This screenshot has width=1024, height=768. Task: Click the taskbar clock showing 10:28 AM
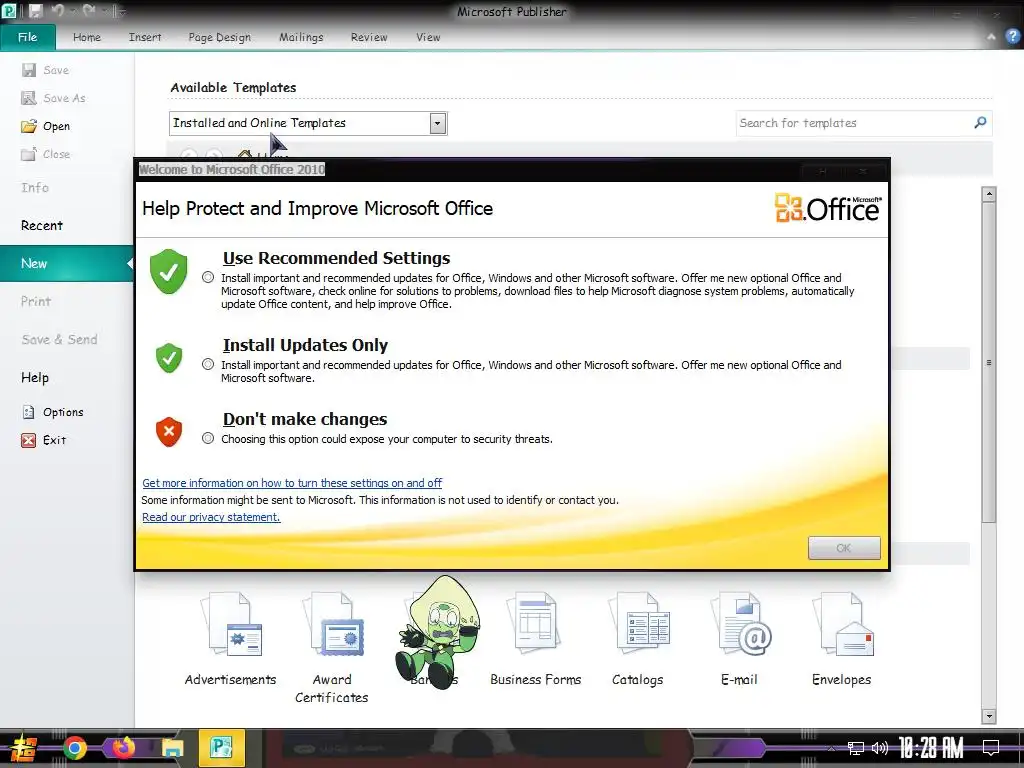click(930, 748)
